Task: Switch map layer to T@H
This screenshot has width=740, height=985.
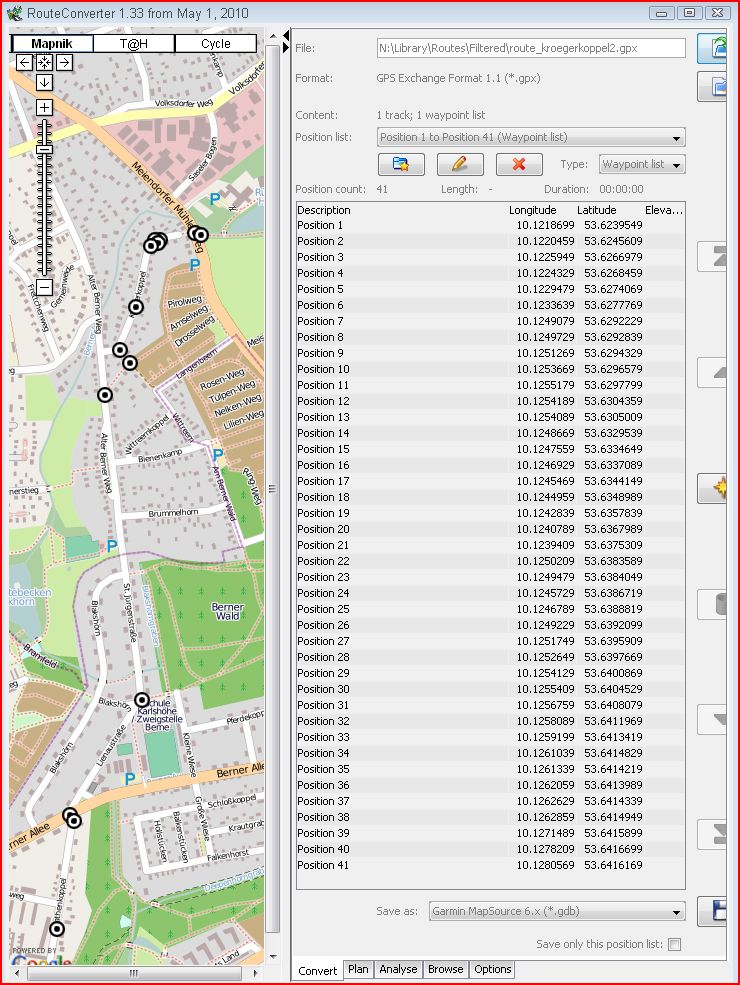Action: [134, 43]
